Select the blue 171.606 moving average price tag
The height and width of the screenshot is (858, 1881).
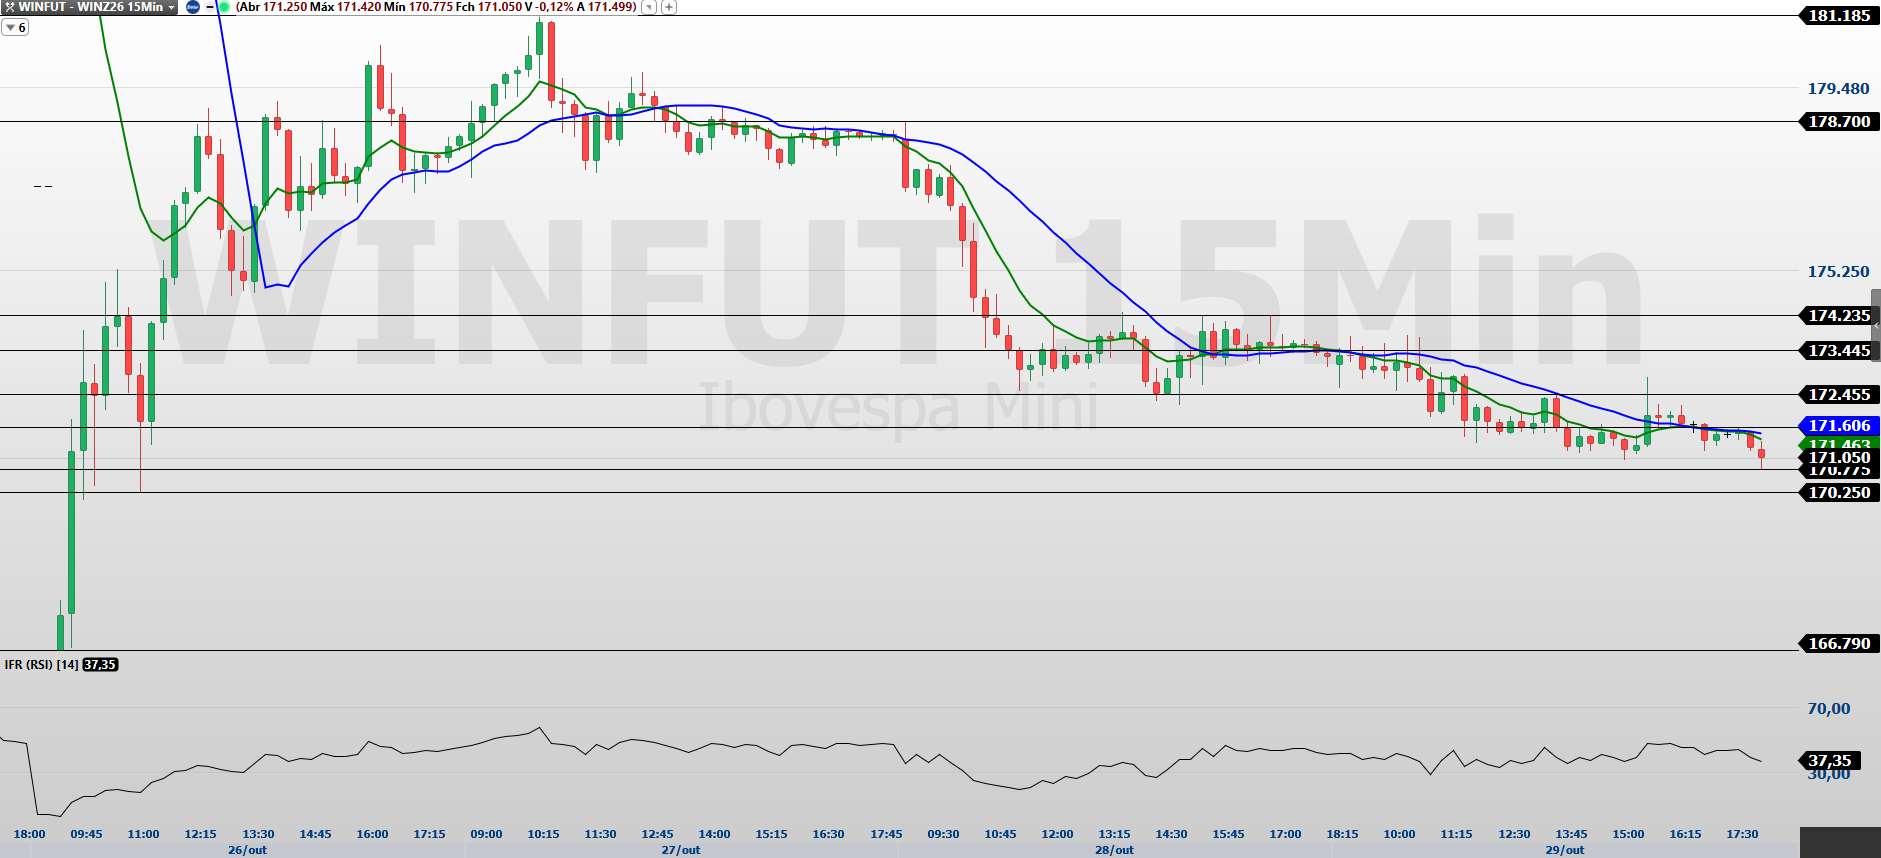point(1839,426)
